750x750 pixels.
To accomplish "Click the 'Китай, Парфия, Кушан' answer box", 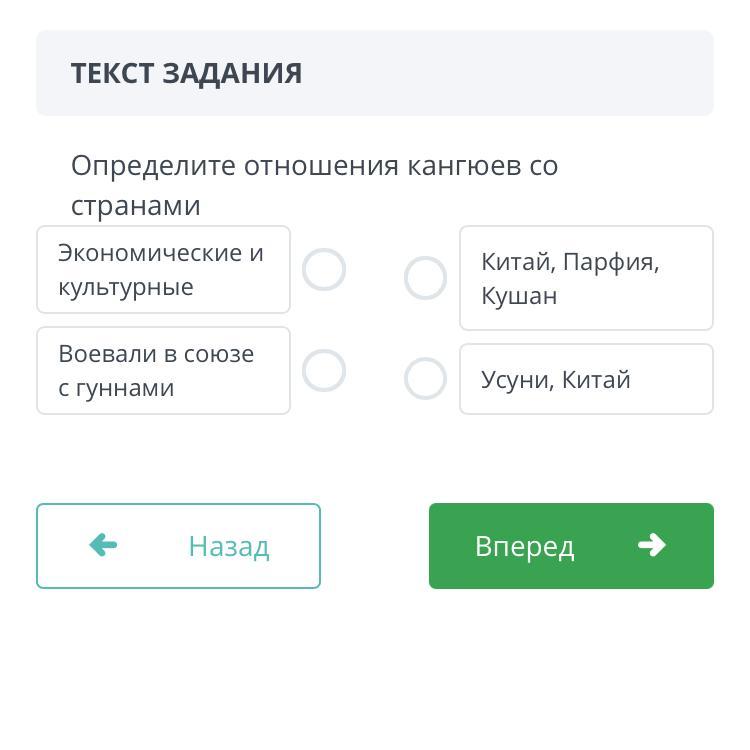I will point(586,278).
